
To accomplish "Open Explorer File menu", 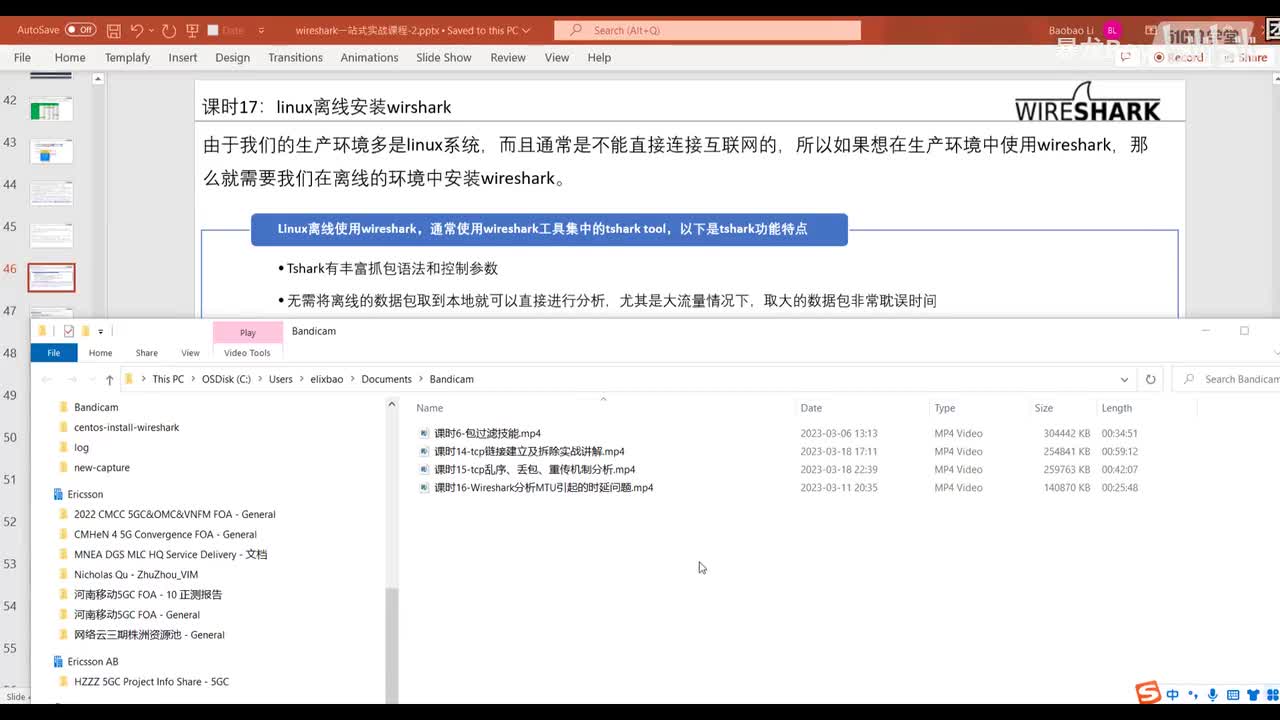I will click(x=54, y=353).
